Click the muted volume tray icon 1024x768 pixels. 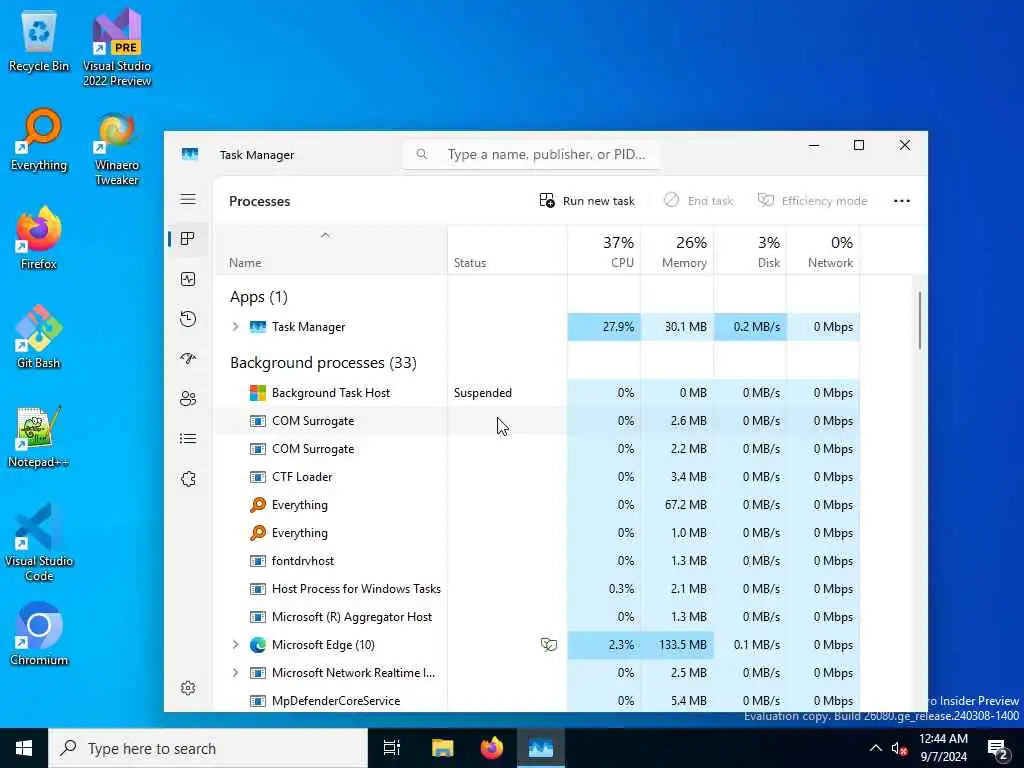pyautogui.click(x=899, y=748)
